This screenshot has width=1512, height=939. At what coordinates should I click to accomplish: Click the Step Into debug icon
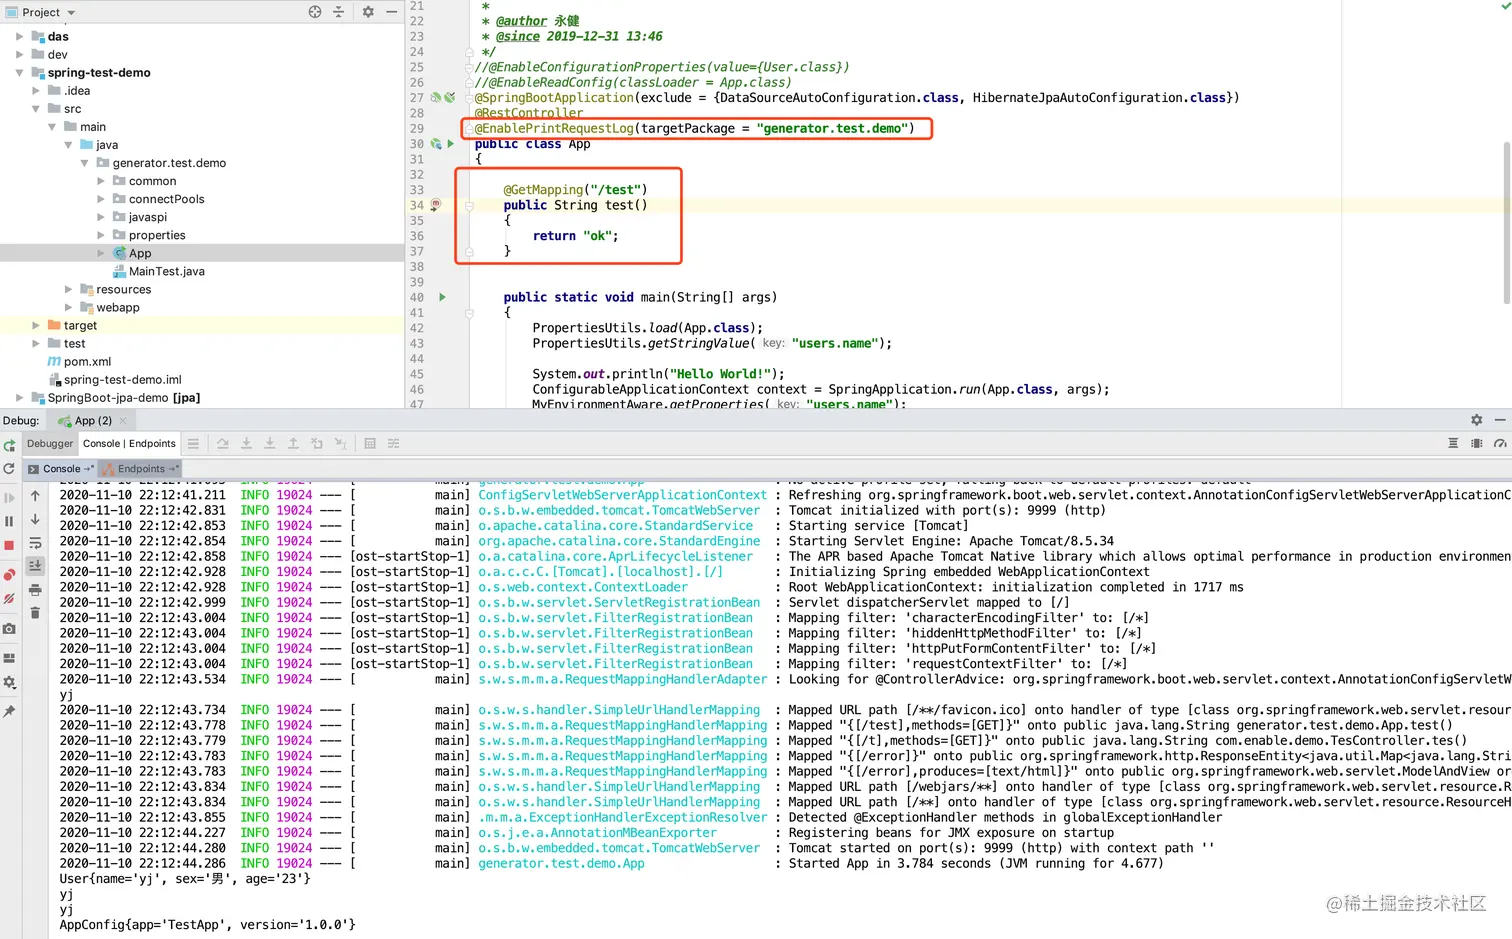pyautogui.click(x=246, y=444)
